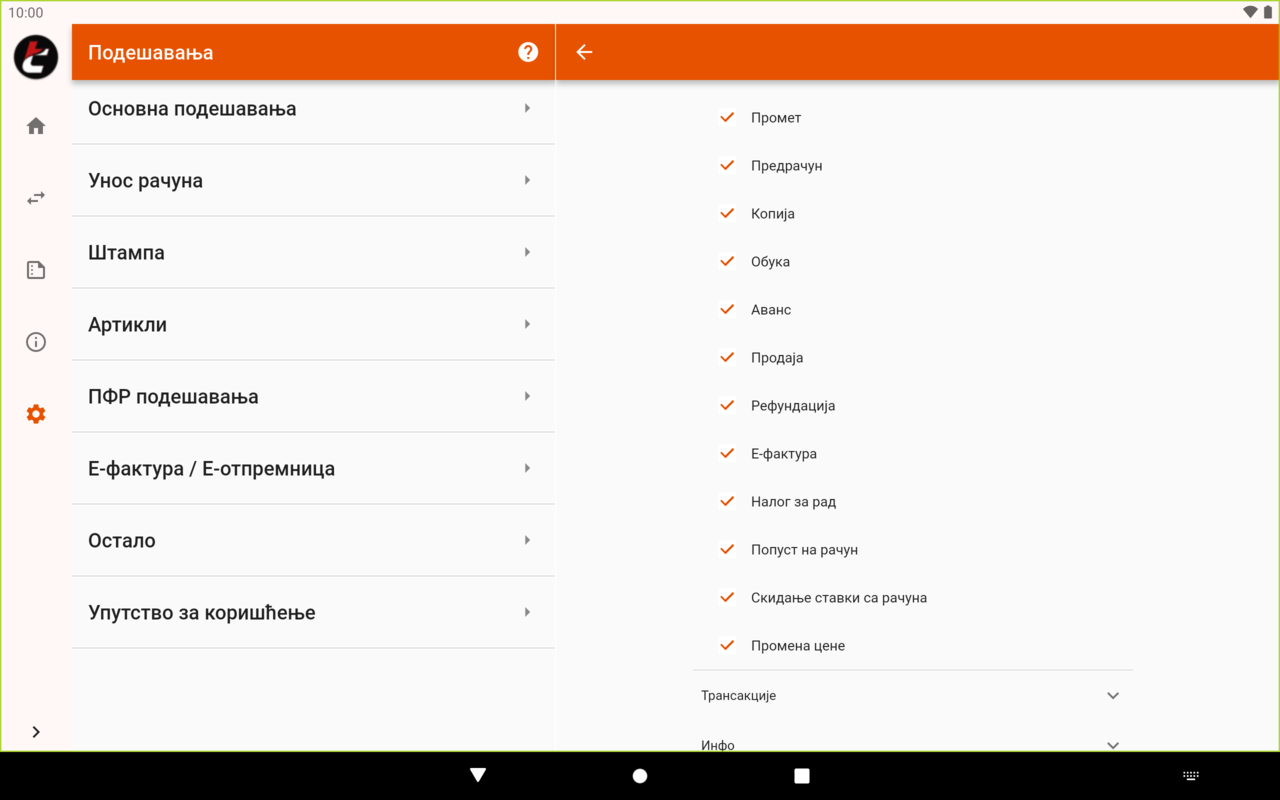Open the transfer arrows sidebar icon
Viewport: 1280px width, 800px height.
pyautogui.click(x=36, y=198)
